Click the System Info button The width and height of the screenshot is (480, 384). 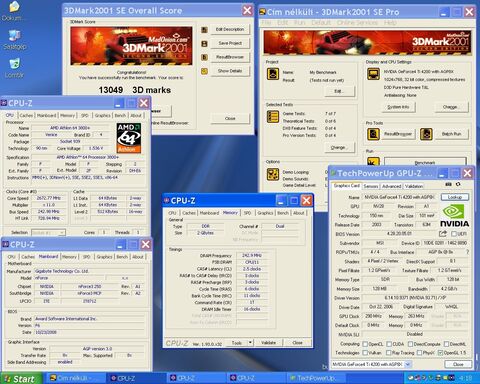tap(398, 107)
